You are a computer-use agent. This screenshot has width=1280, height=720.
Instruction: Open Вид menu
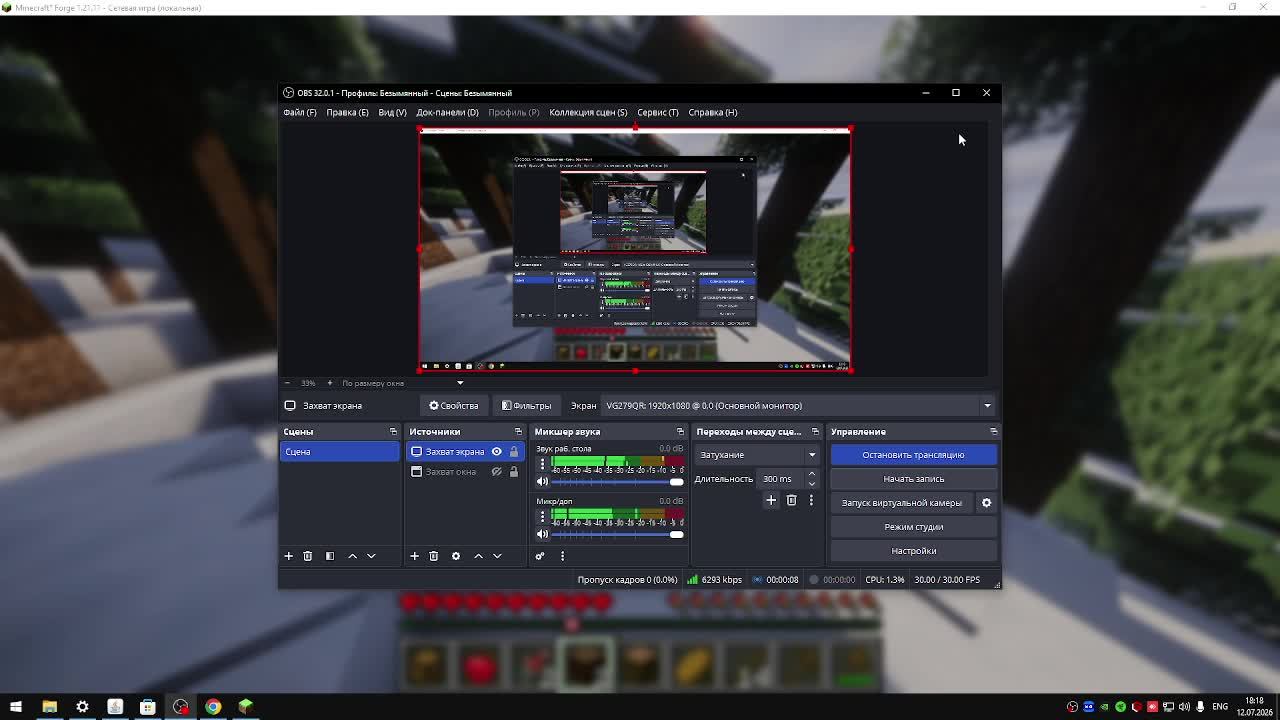(392, 112)
